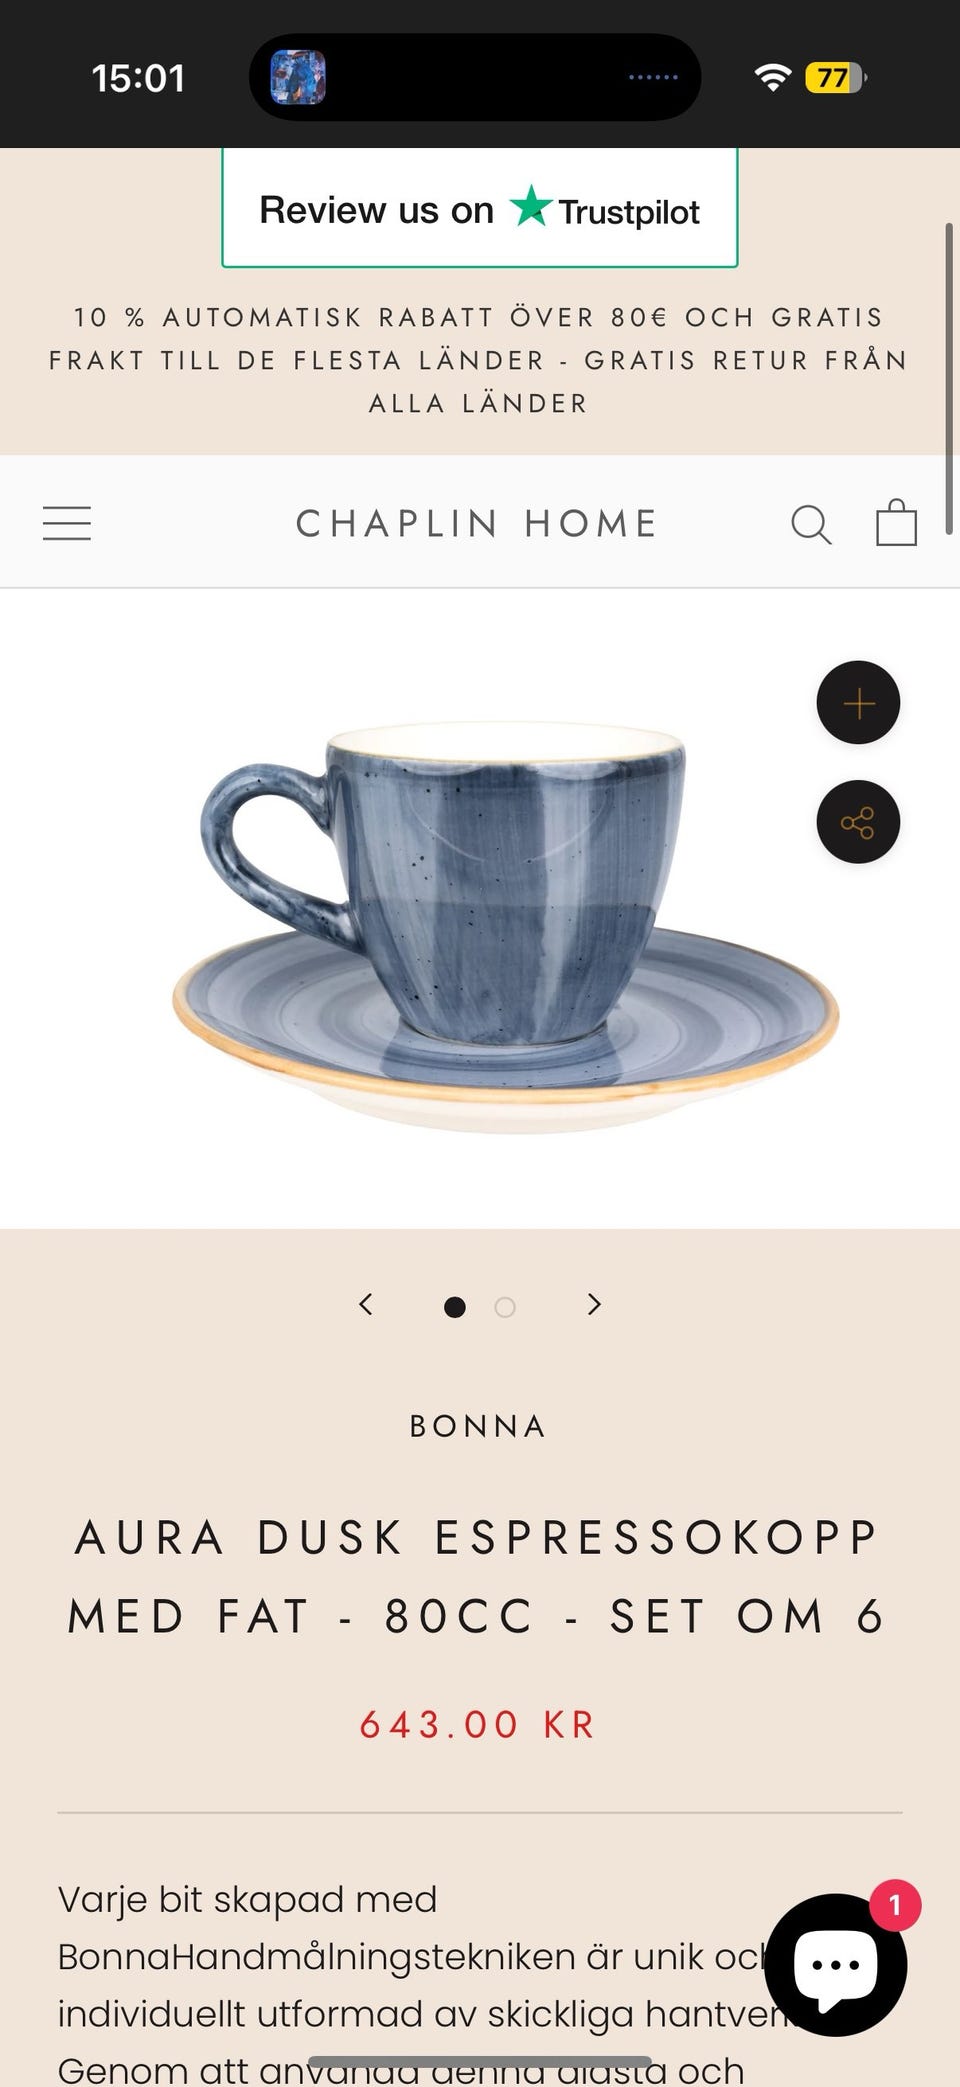
Task: Tap the espresso cup product image
Action: tap(506, 927)
